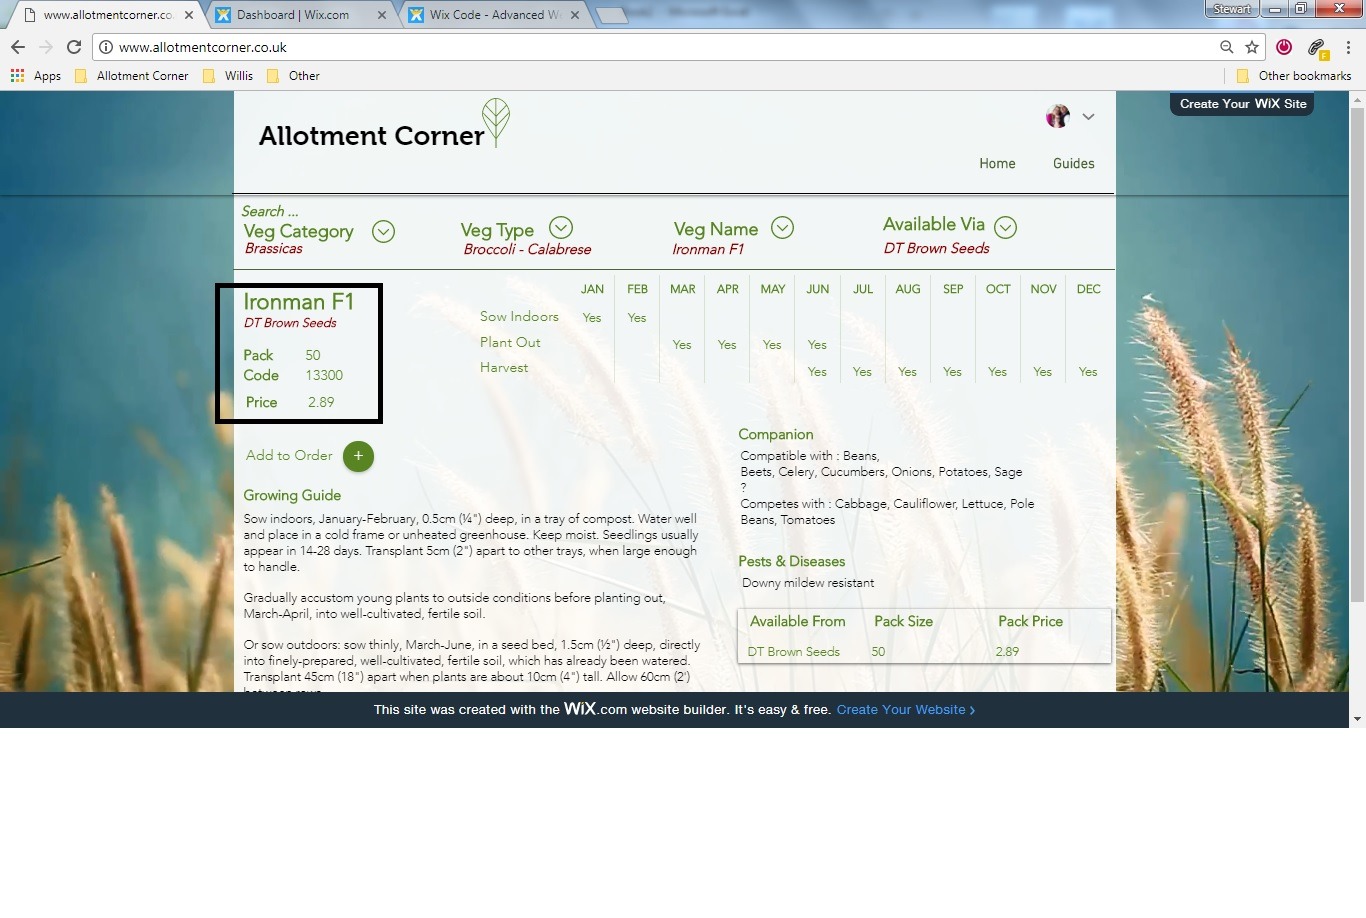
Task: Go to the Home page menu item
Action: (x=997, y=164)
